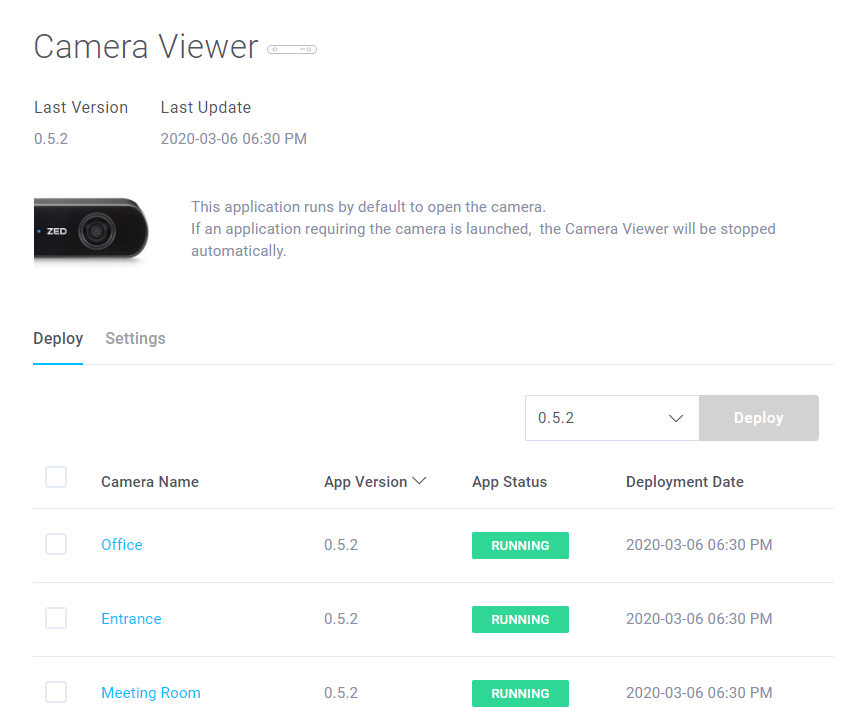Image resolution: width=852 pixels, height=726 pixels.
Task: Click Entrance row deployment date
Action: (699, 618)
